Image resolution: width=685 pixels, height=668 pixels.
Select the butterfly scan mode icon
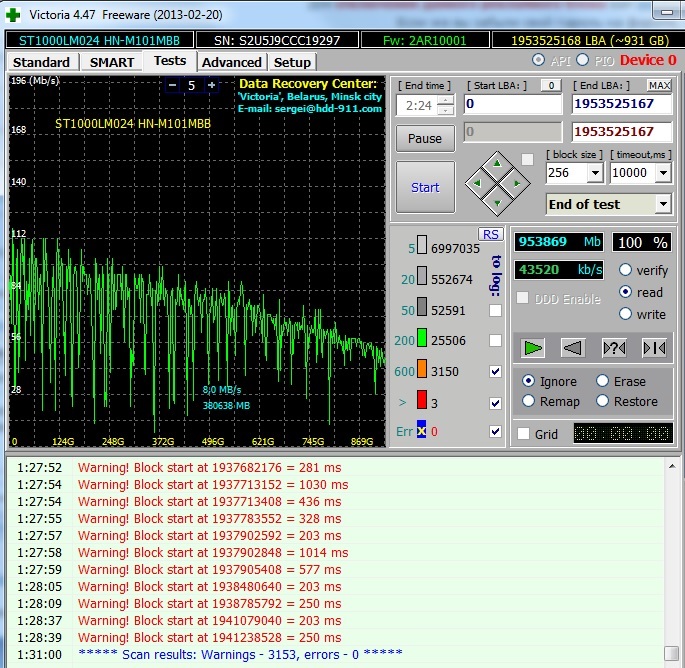tap(653, 347)
